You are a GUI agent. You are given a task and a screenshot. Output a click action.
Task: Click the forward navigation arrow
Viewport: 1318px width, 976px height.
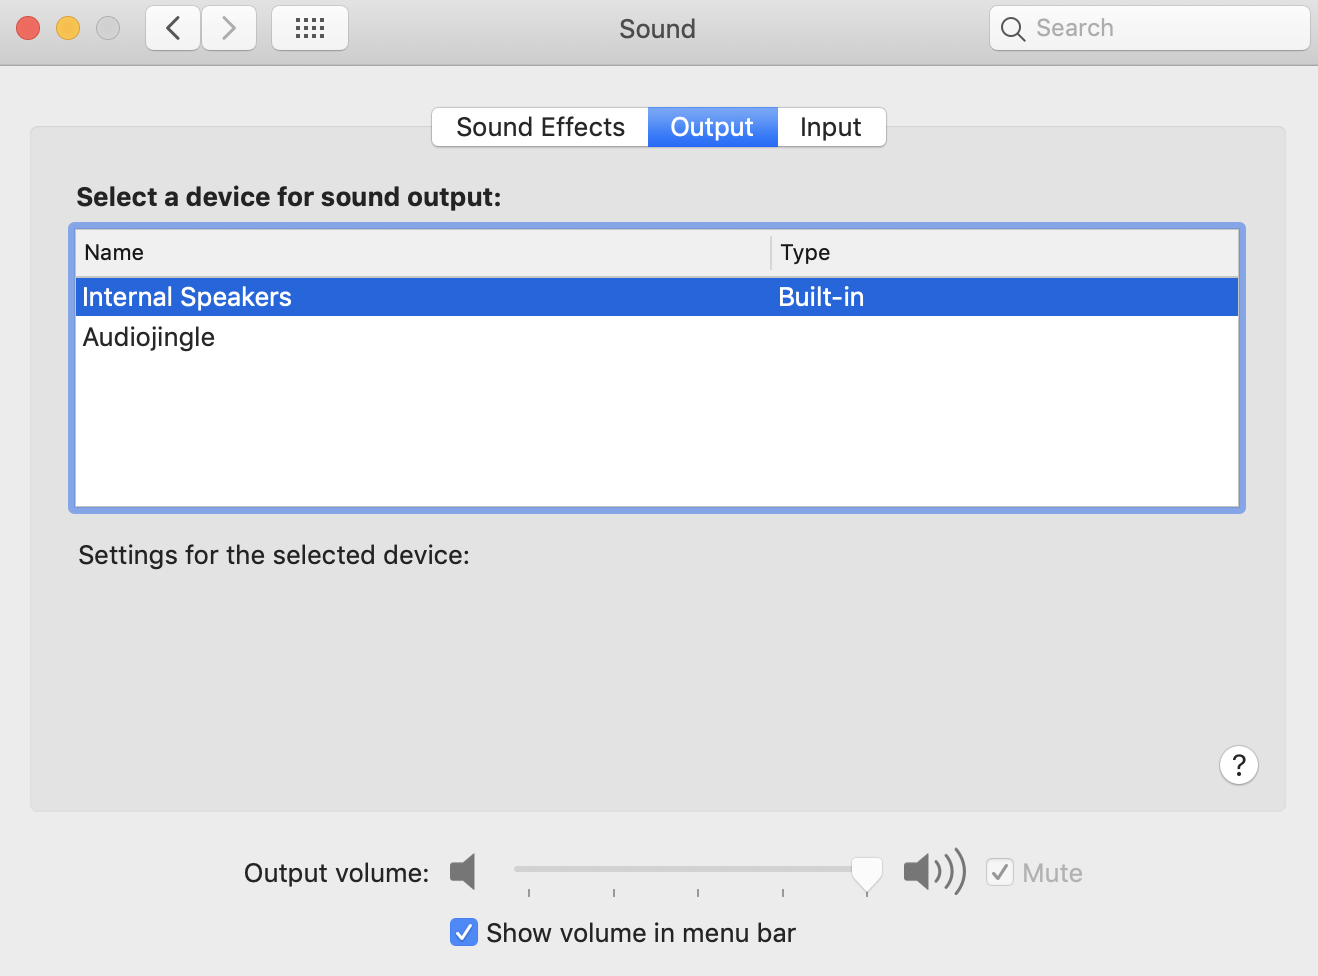(x=229, y=28)
